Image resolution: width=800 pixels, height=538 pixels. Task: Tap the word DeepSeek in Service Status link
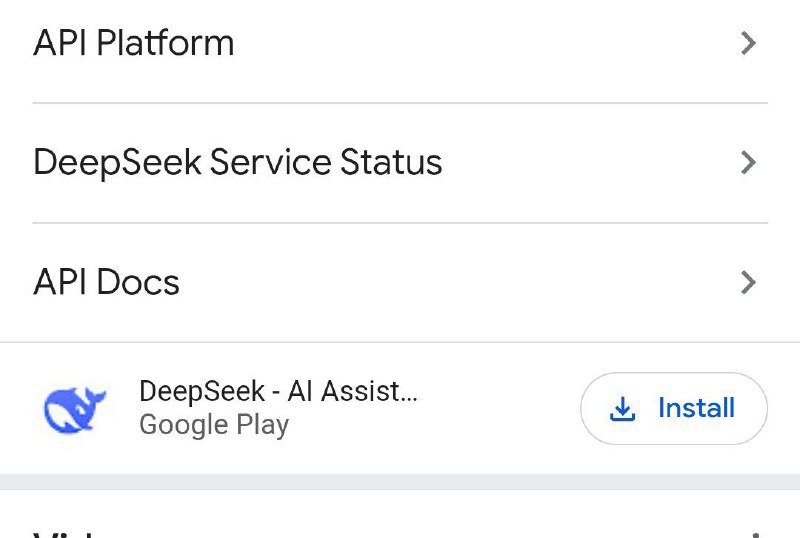117,163
